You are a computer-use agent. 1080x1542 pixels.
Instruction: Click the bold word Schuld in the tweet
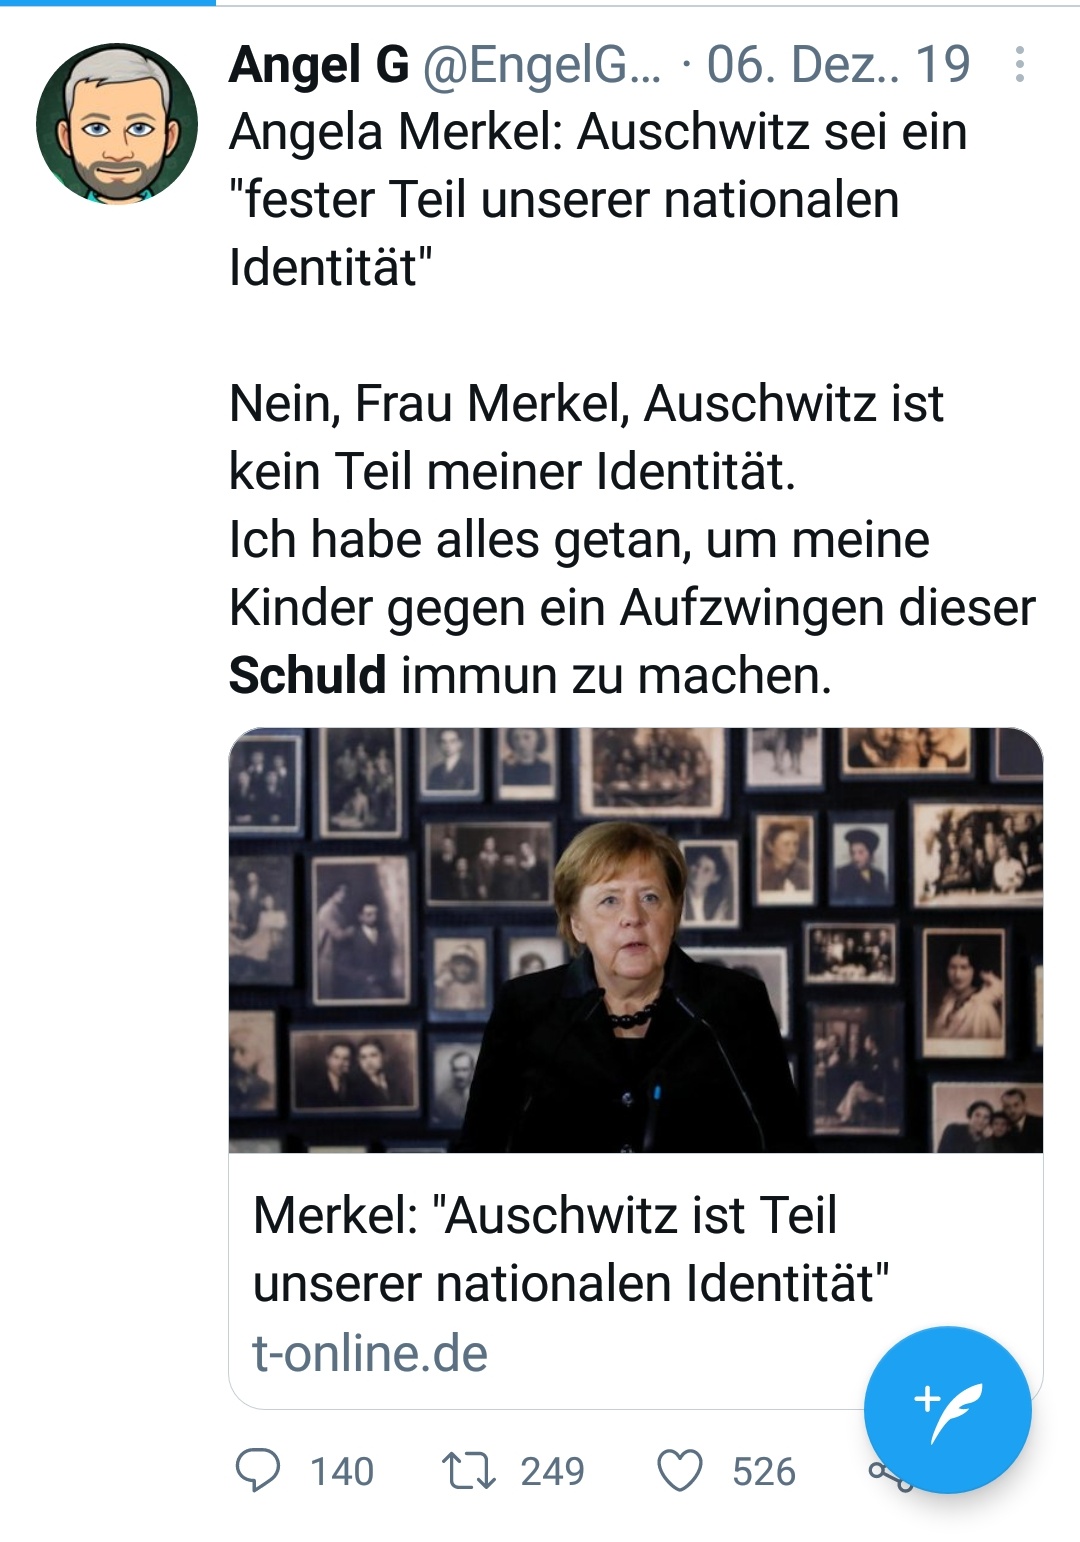(x=308, y=675)
